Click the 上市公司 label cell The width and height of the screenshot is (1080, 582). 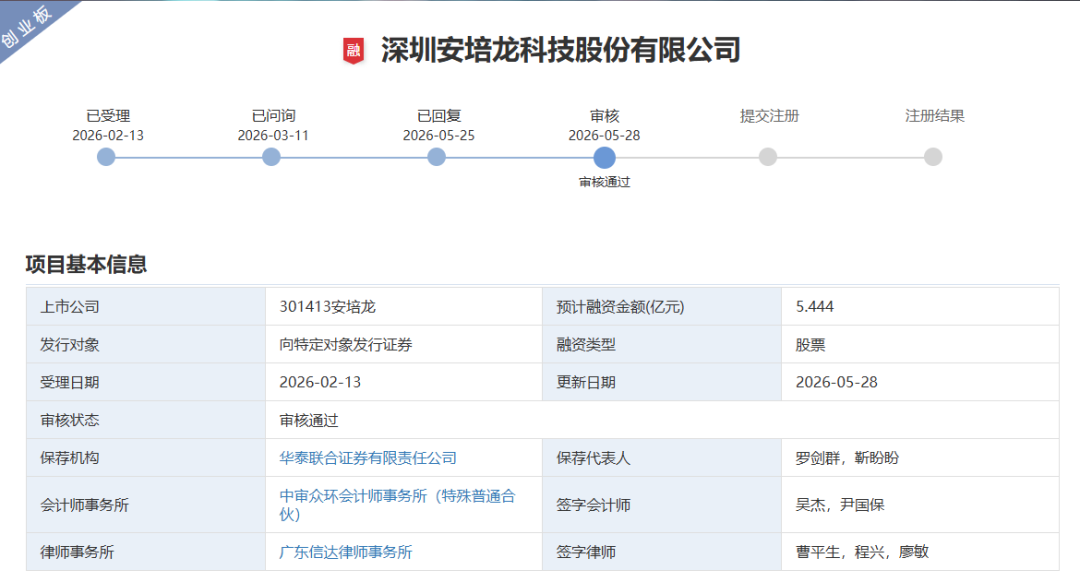click(x=146, y=306)
